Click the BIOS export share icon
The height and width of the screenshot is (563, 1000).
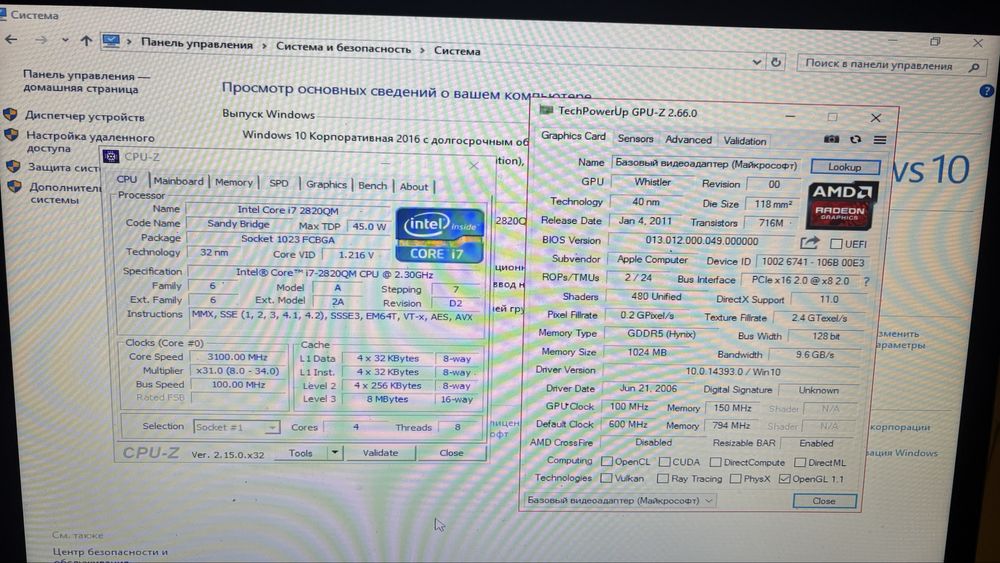pyautogui.click(x=809, y=243)
